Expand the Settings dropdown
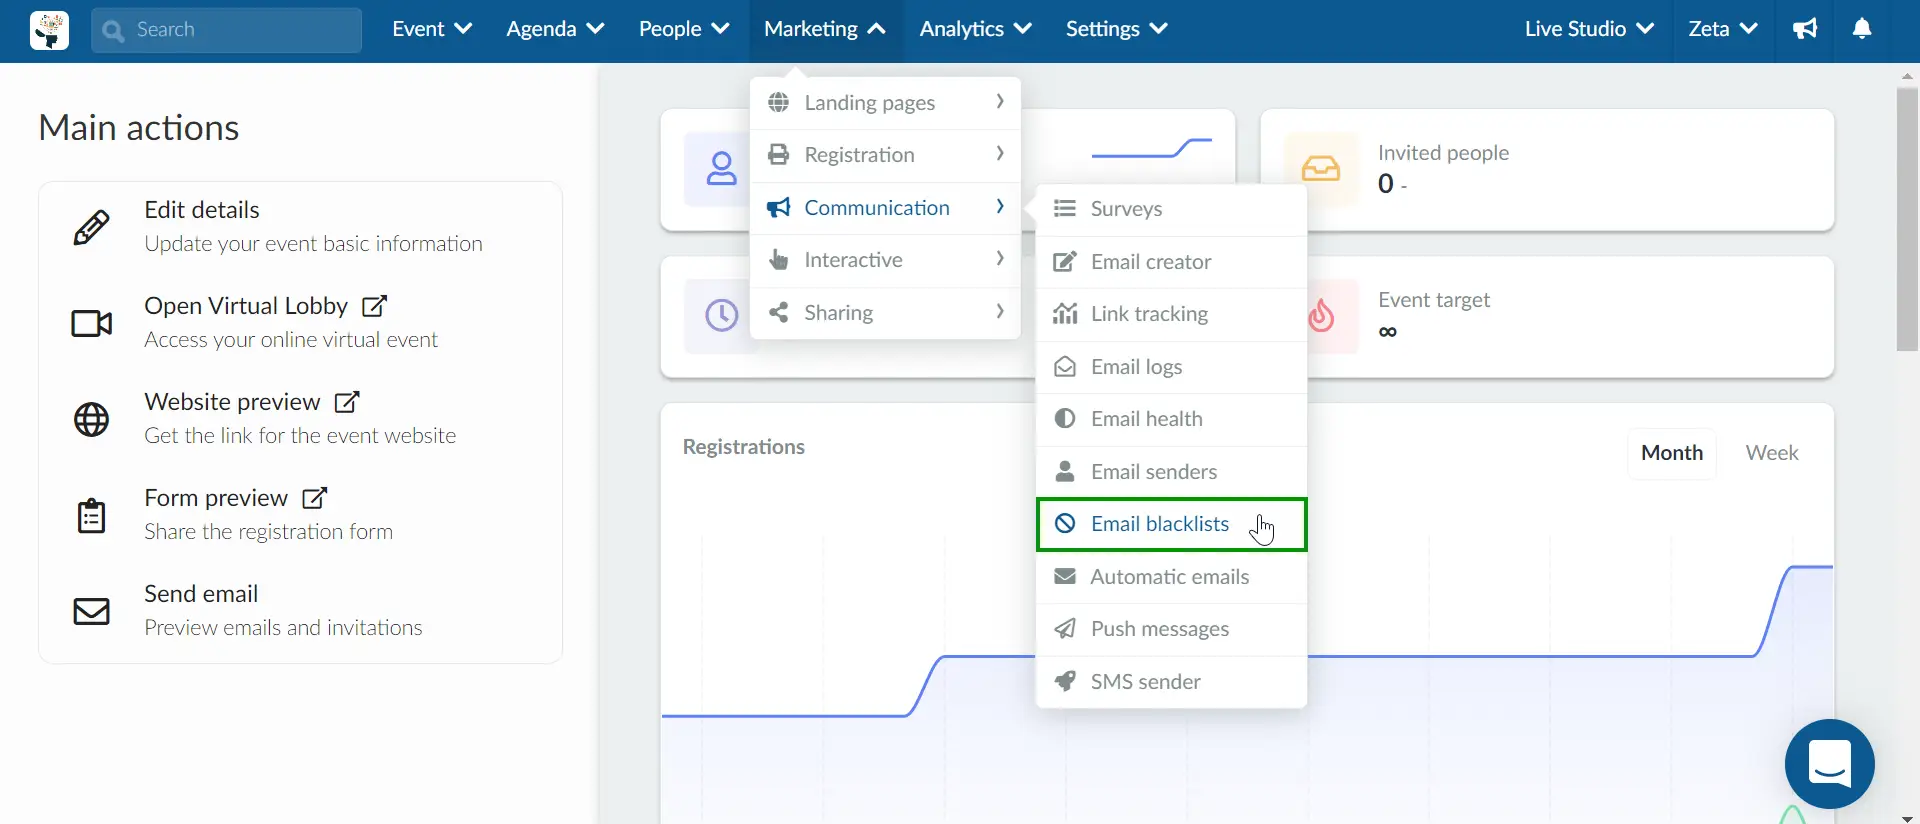This screenshot has width=1920, height=824. (x=1116, y=29)
